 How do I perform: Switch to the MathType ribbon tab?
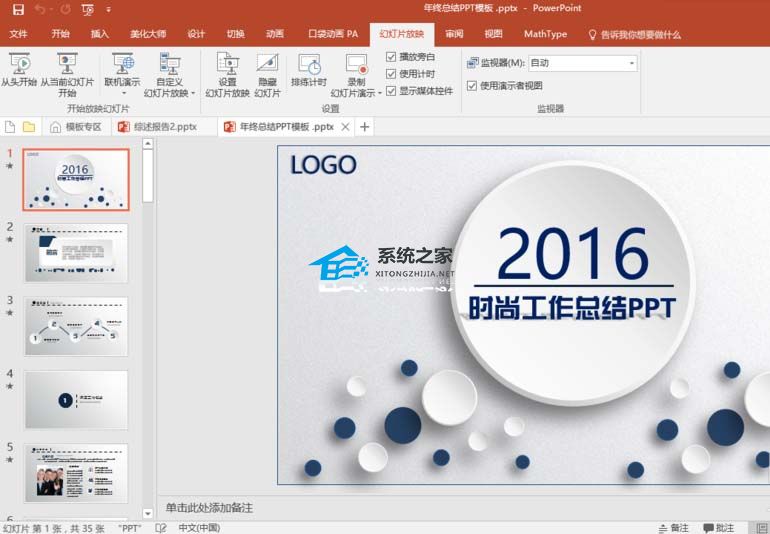[x=545, y=34]
